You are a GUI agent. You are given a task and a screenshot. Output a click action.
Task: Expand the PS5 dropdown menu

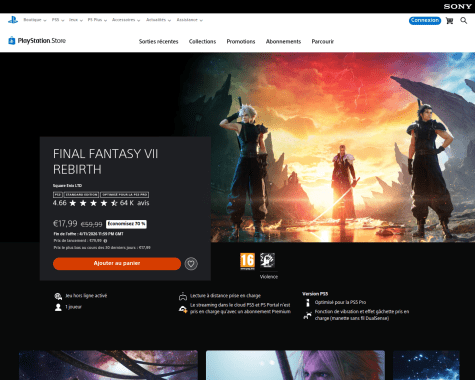point(58,20)
